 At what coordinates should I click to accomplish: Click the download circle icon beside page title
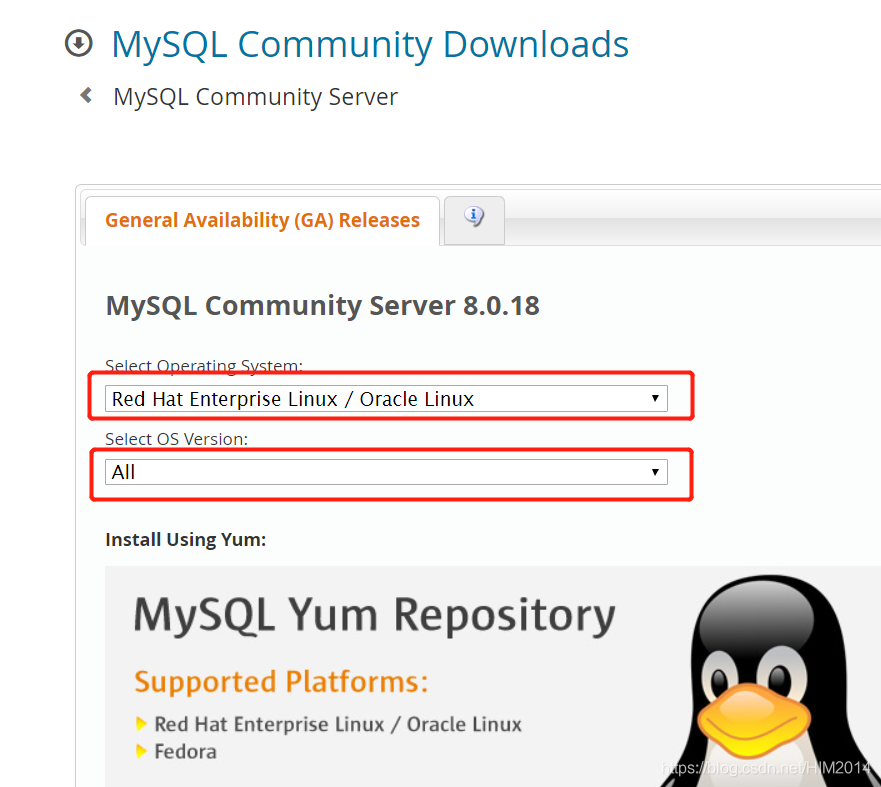tap(79, 43)
